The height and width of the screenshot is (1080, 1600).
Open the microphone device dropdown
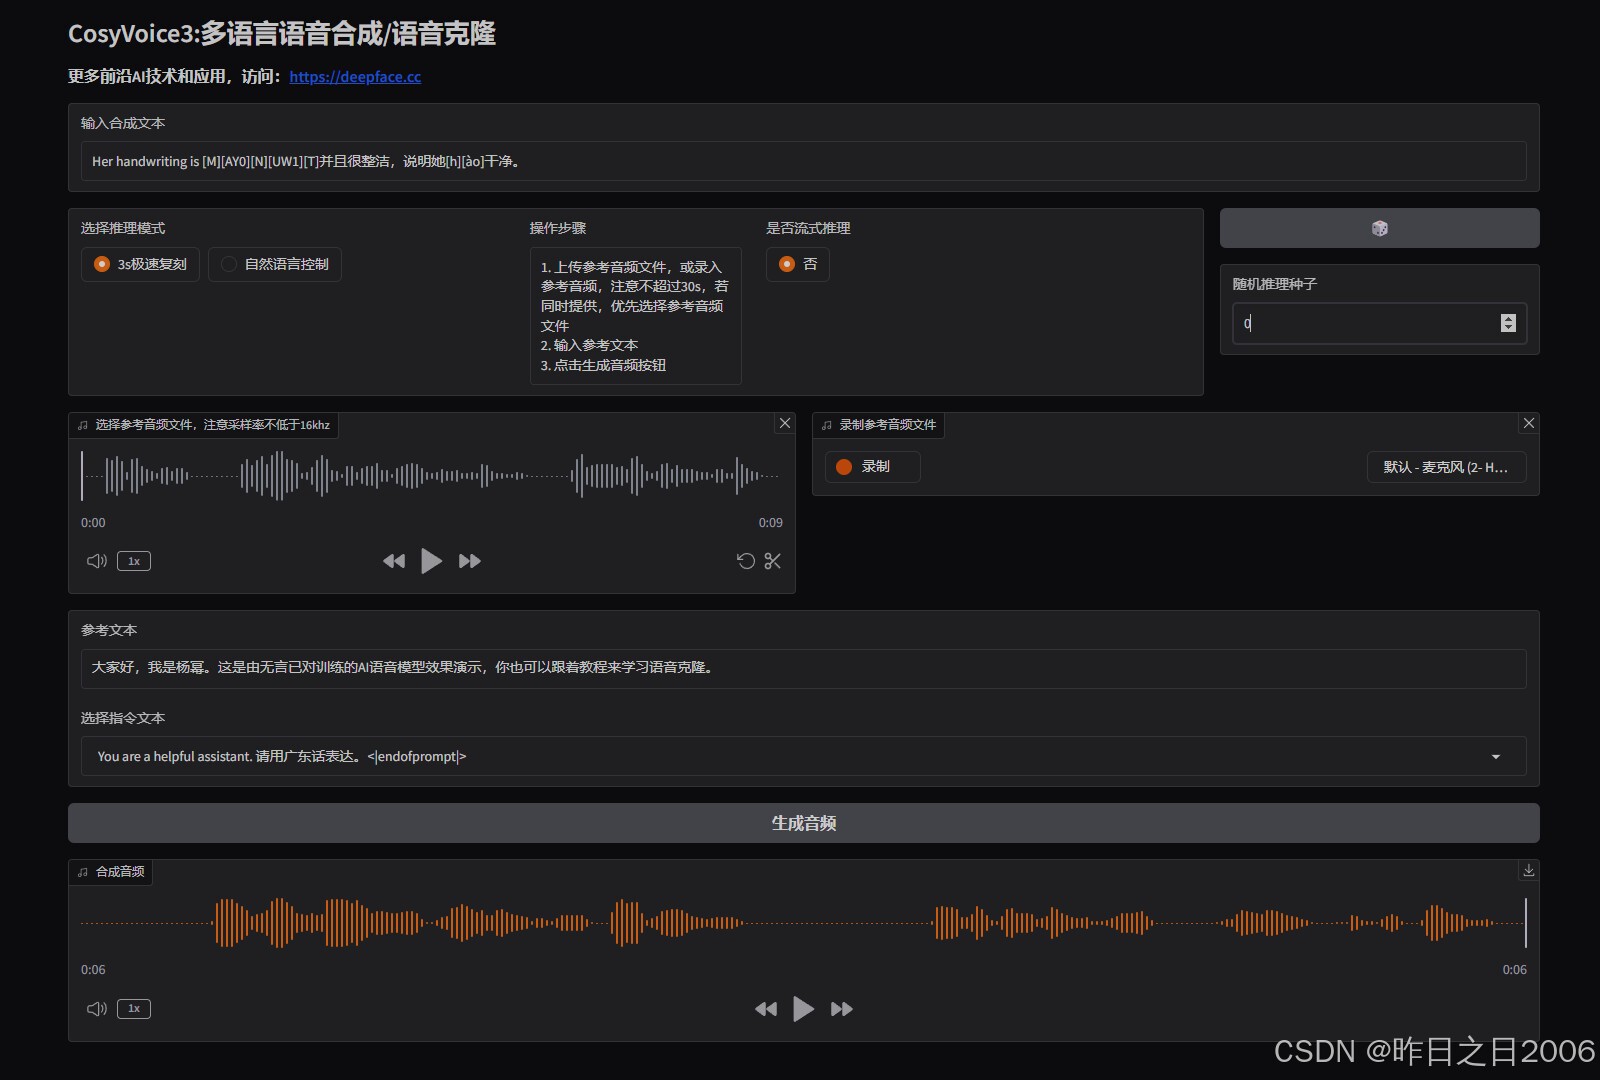pyautogui.click(x=1446, y=467)
